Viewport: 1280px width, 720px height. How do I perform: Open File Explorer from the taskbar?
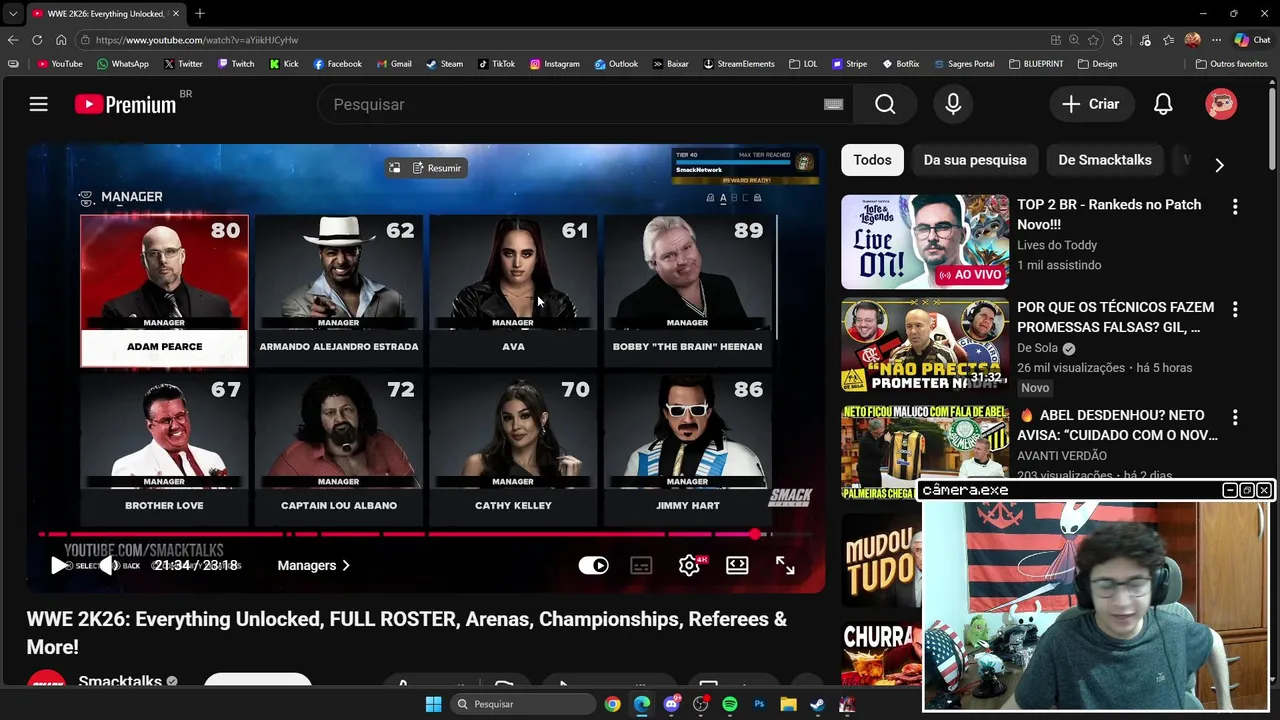point(788,704)
